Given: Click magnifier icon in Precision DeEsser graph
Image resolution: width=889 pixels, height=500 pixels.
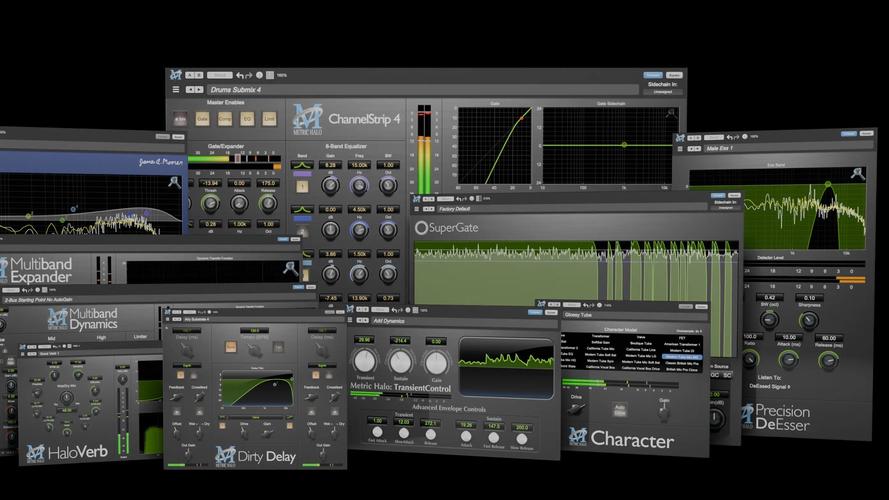Looking at the screenshot, I should (x=857, y=174).
